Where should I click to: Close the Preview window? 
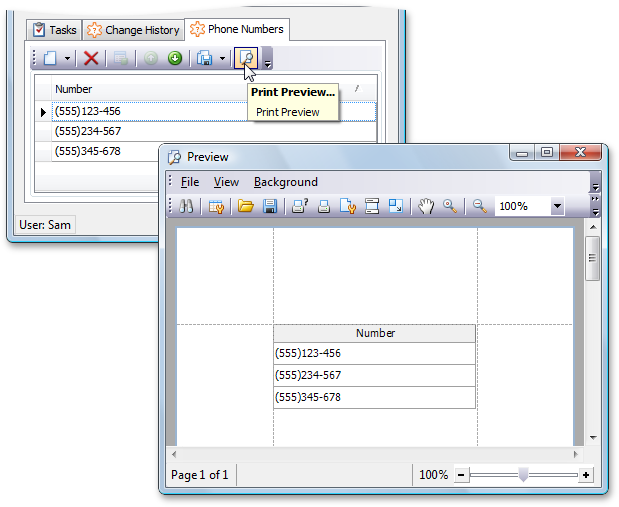(580, 152)
